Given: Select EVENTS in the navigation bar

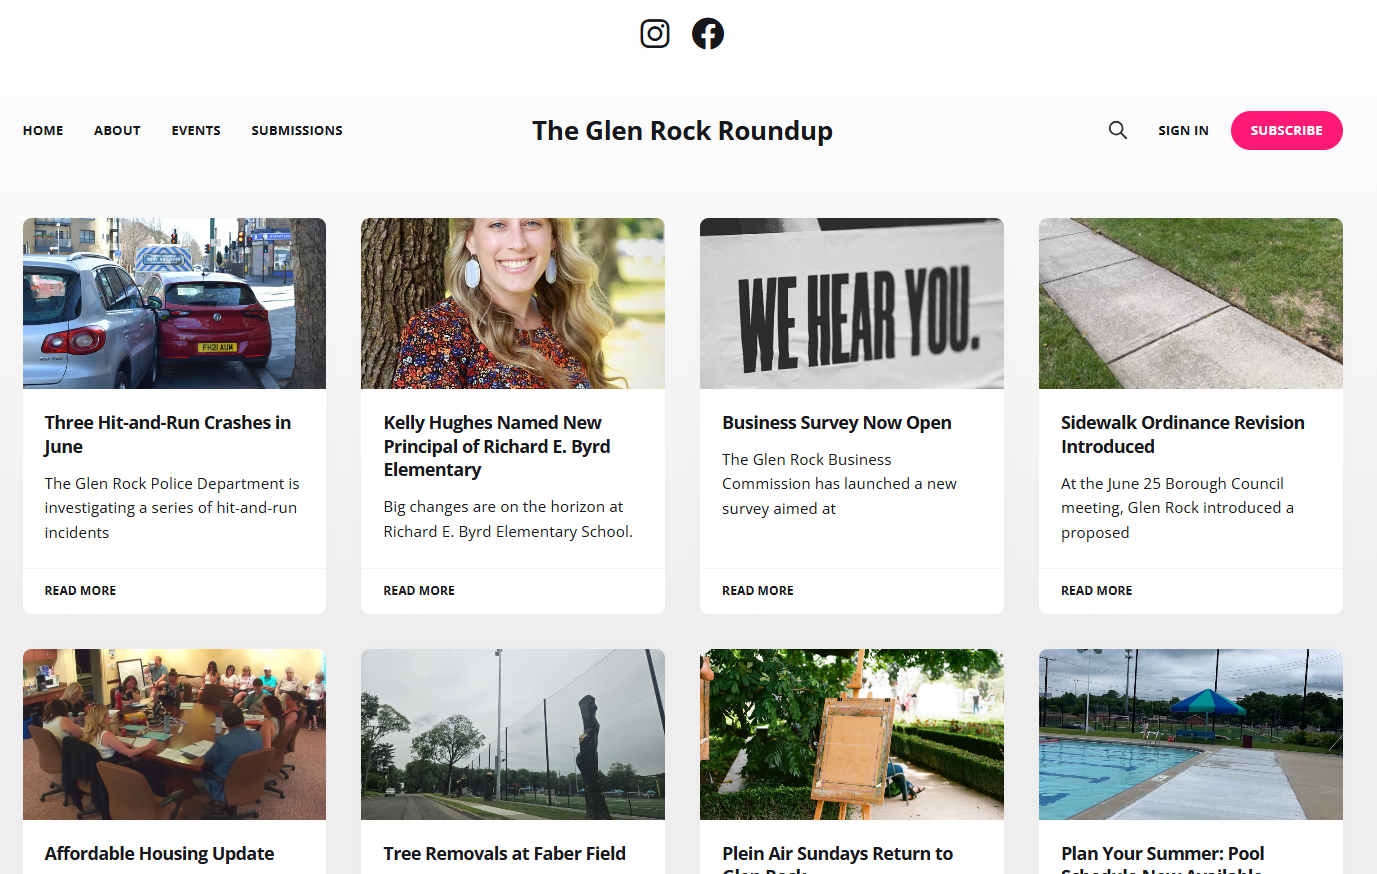Looking at the screenshot, I should (196, 130).
